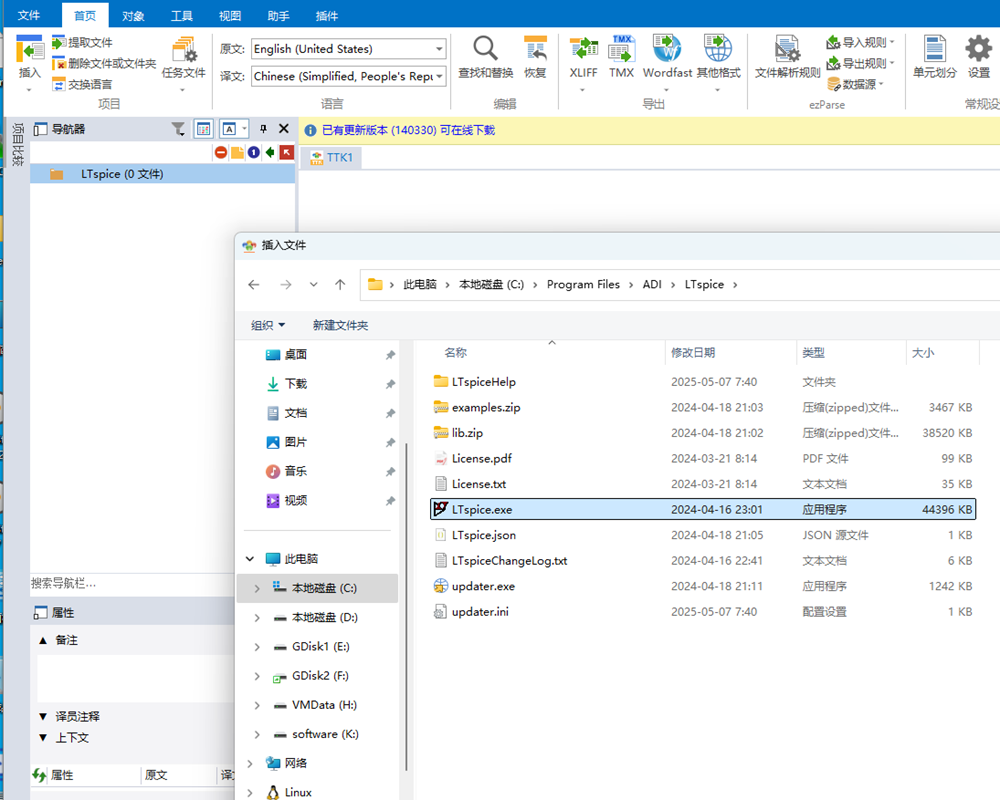Click ADI in the address breadcrumb
The width and height of the screenshot is (1000, 800).
(x=652, y=285)
